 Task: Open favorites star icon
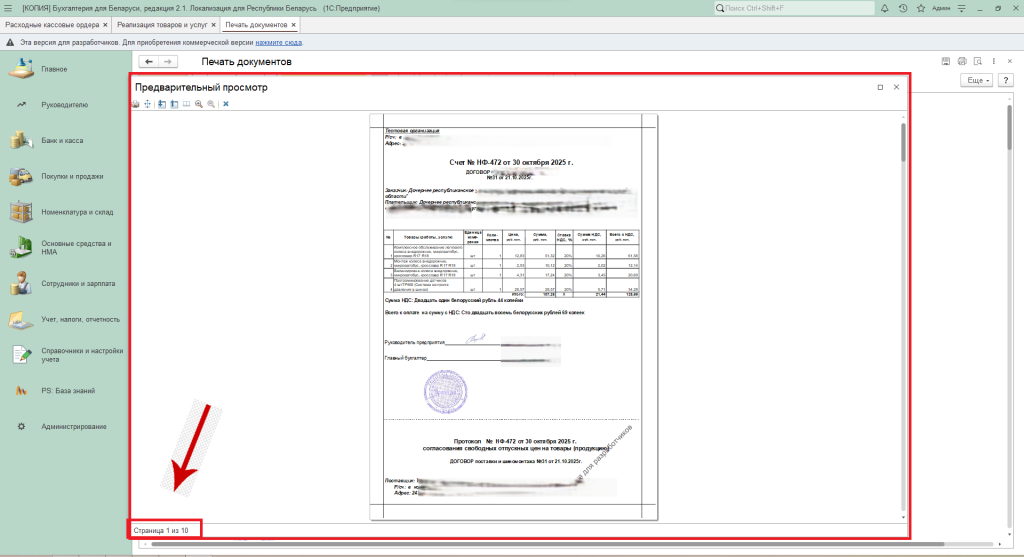920,8
